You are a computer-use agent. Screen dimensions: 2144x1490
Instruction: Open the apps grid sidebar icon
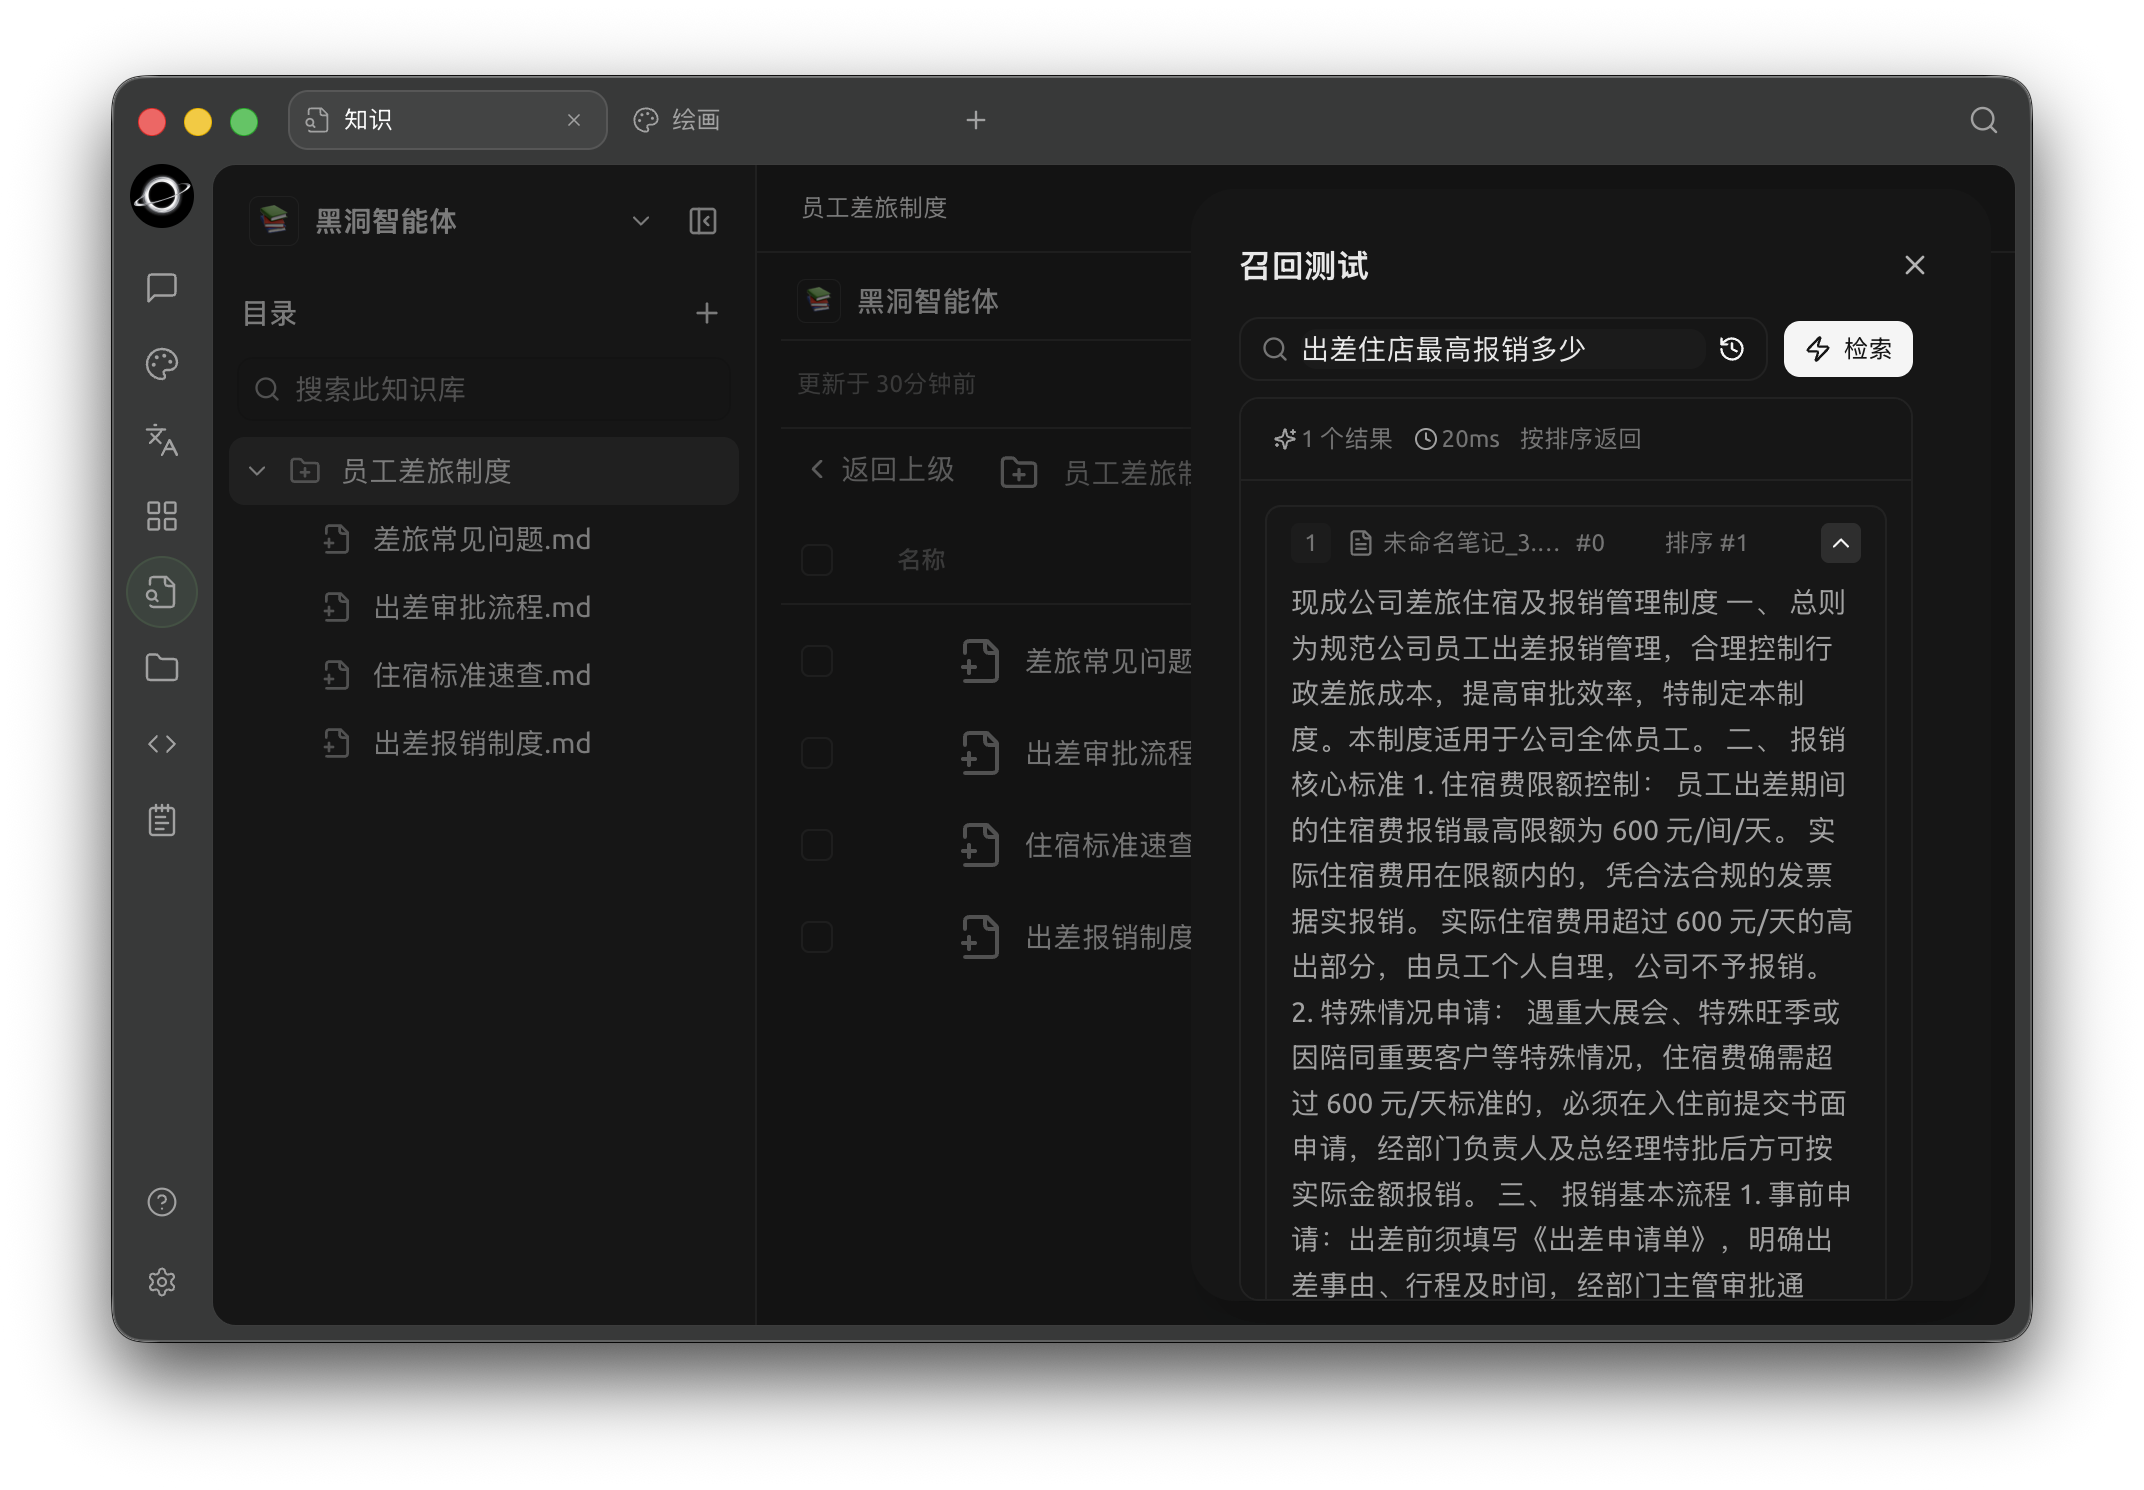tap(161, 516)
